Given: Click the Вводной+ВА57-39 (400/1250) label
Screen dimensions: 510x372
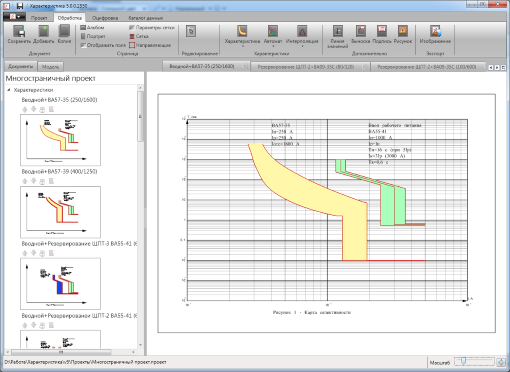Looking at the screenshot, I should (x=59, y=172).
